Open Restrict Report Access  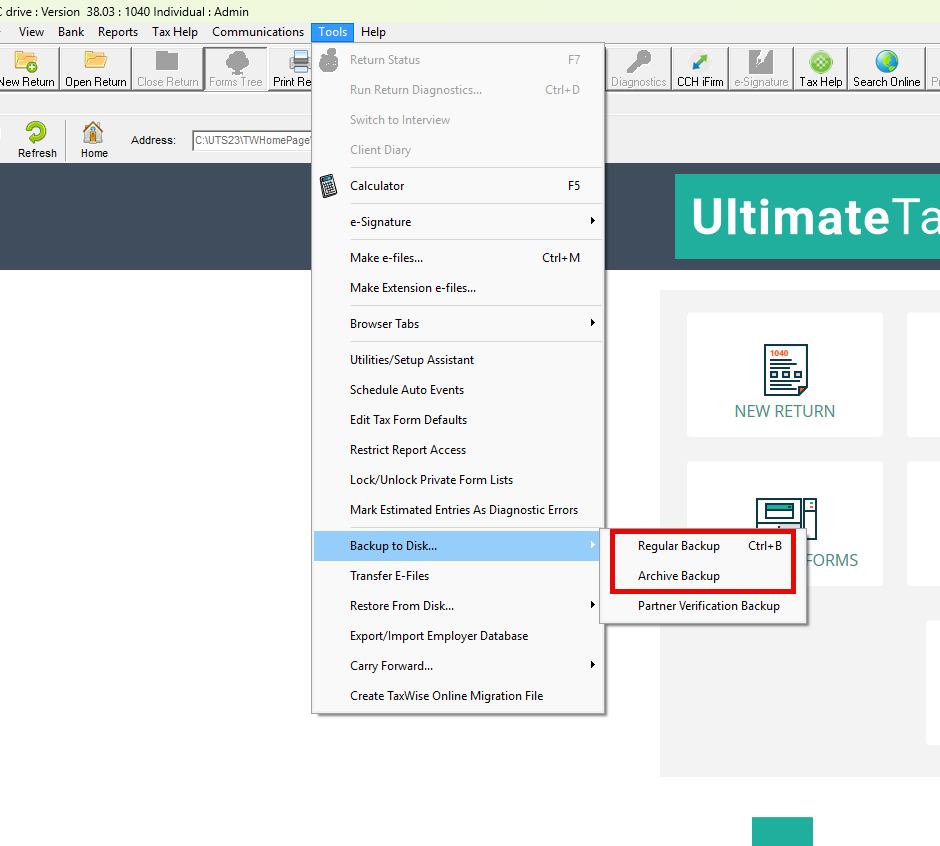[x=458, y=450]
